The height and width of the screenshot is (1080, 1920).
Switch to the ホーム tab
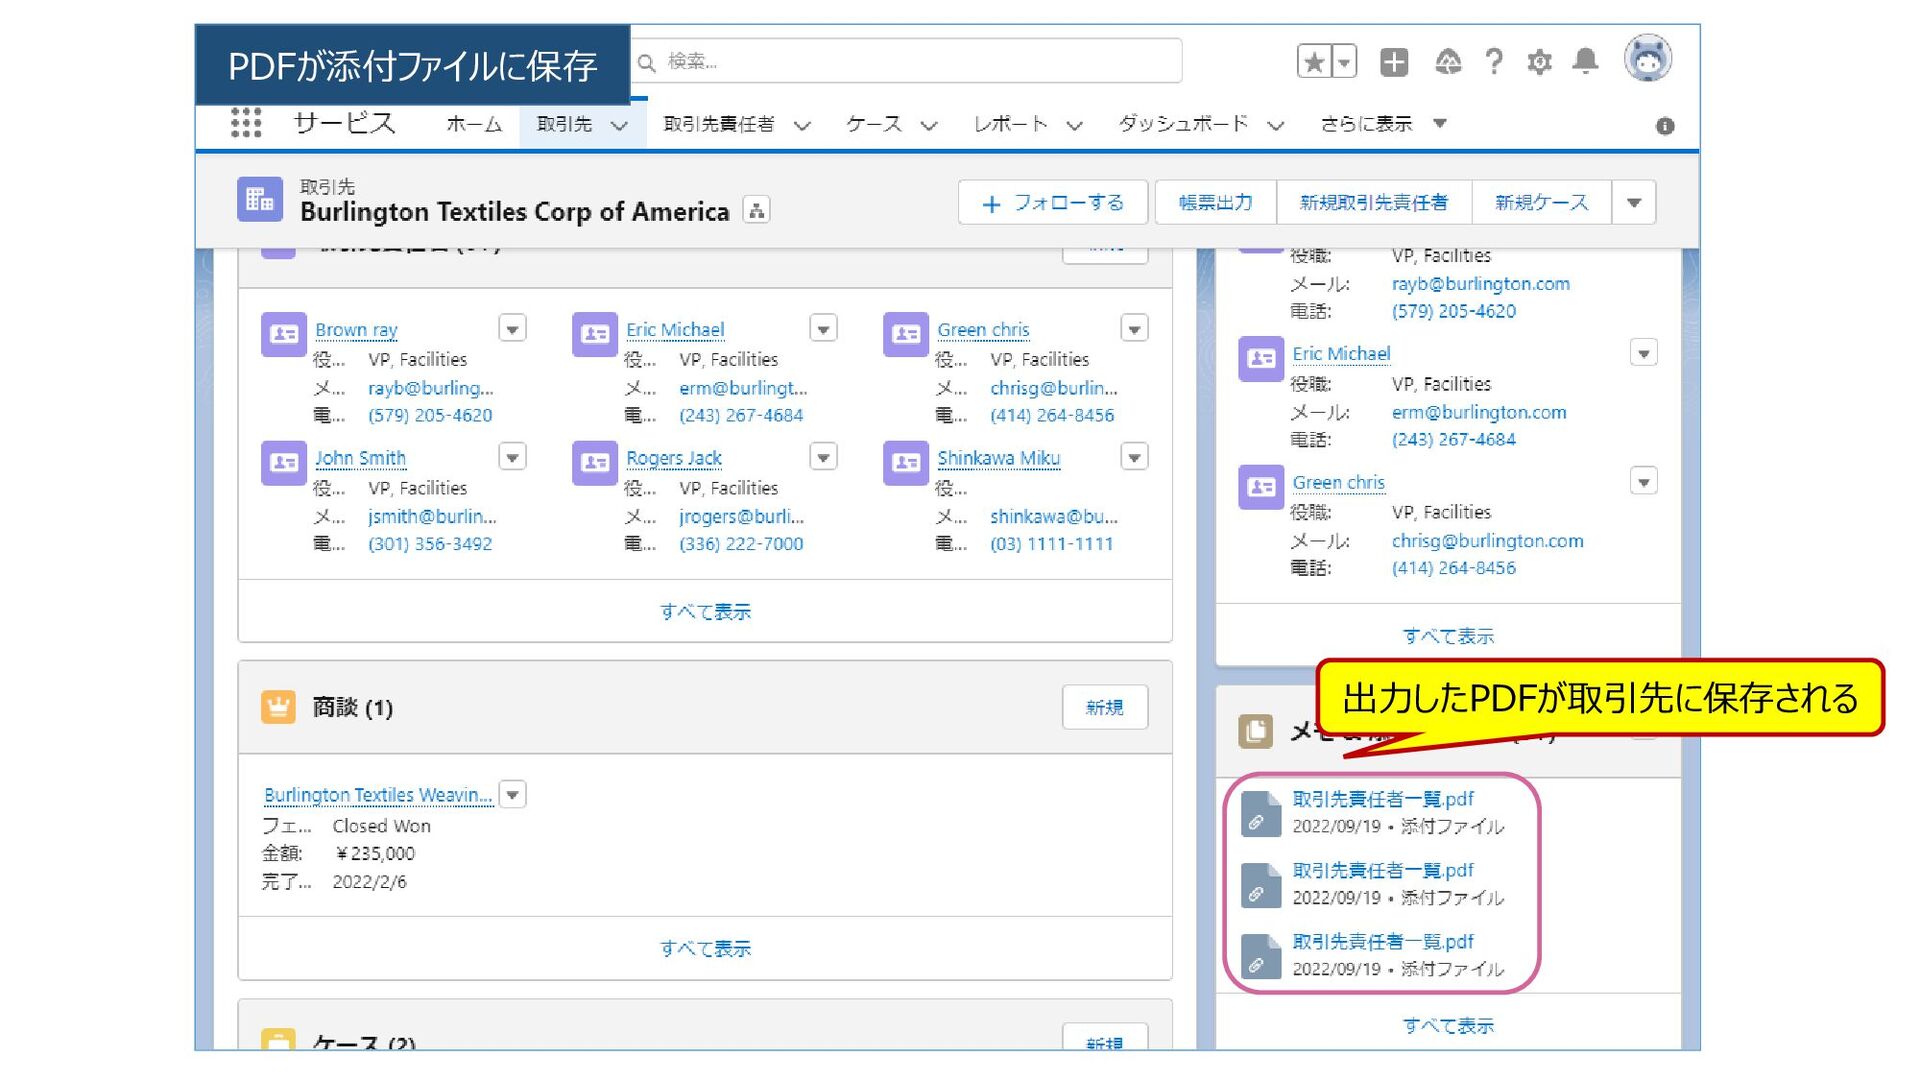pyautogui.click(x=474, y=124)
